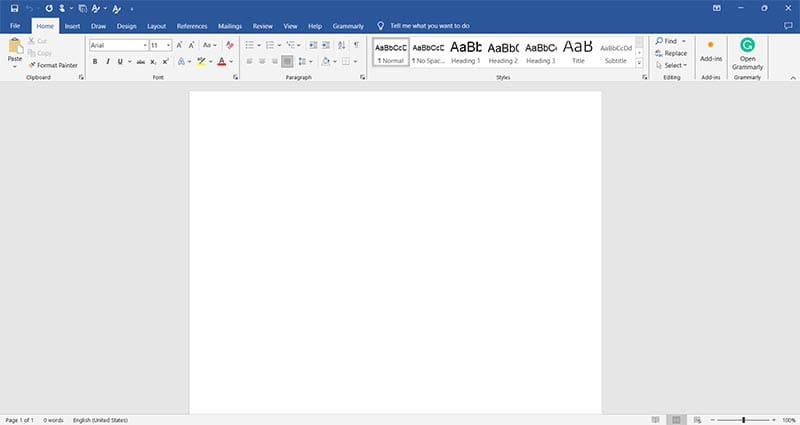Click the Multilevel List icon
Screen dimensions: 800x425
point(291,45)
